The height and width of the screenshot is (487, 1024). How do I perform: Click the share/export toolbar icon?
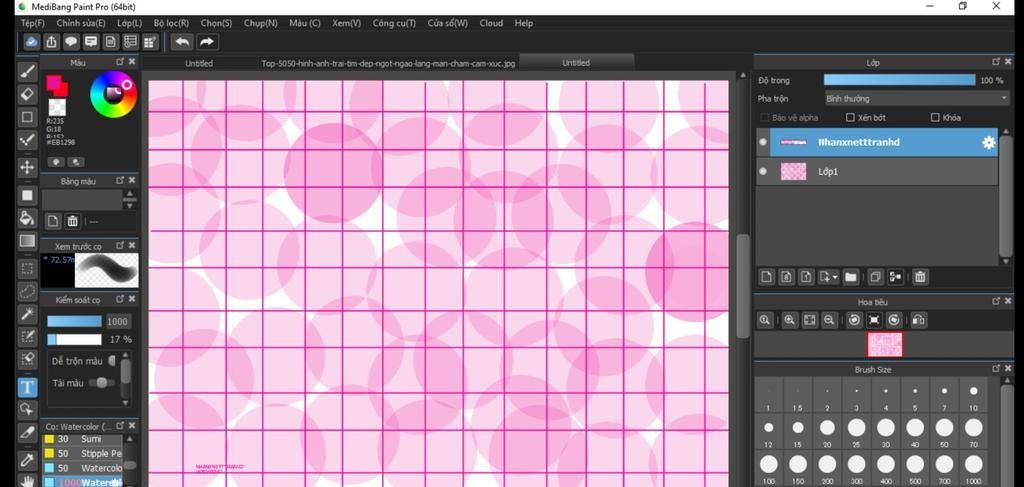click(52, 42)
